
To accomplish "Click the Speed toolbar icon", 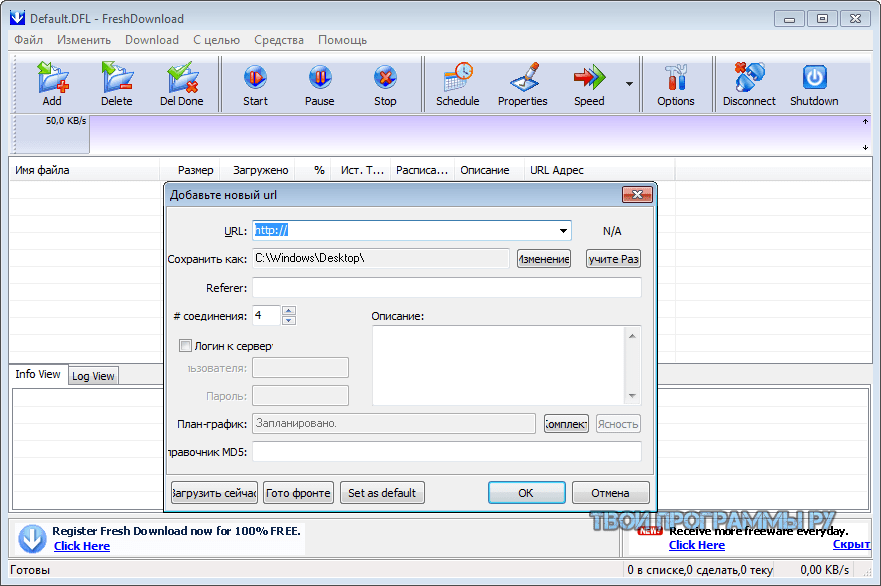I will [589, 84].
